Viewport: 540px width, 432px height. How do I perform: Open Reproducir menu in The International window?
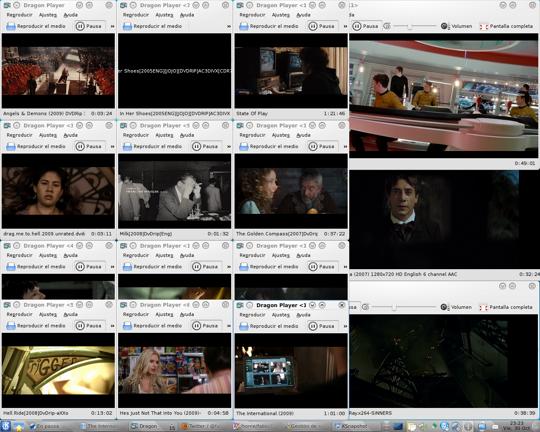(252, 315)
